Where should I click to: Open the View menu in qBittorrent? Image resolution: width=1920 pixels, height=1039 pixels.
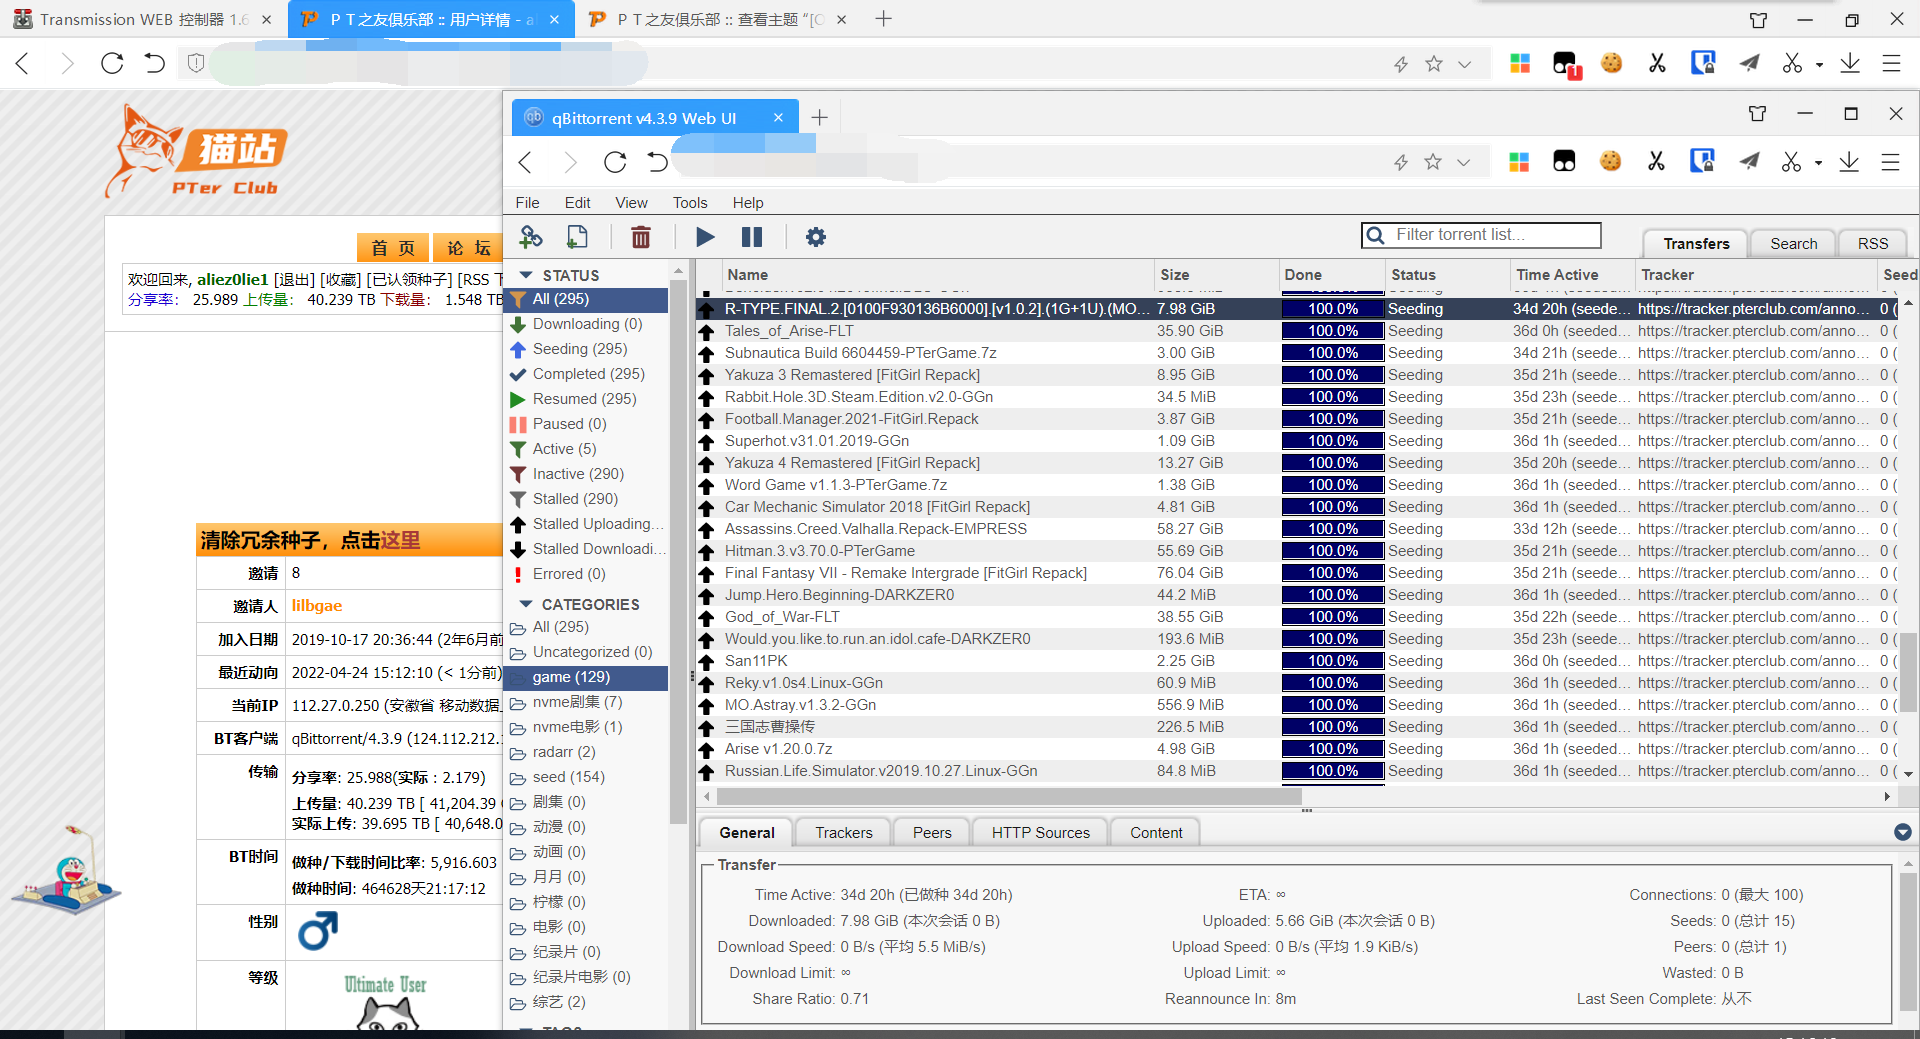pos(631,202)
